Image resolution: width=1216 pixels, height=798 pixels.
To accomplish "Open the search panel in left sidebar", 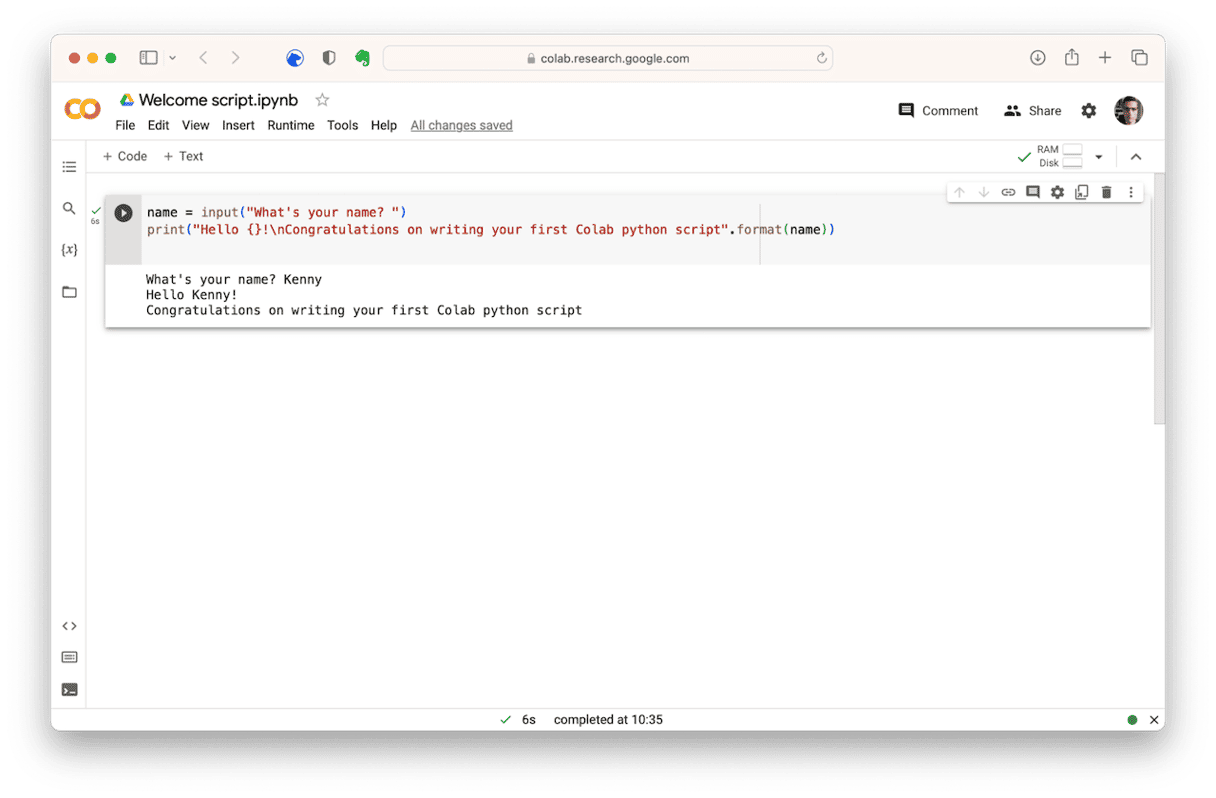I will 69,209.
